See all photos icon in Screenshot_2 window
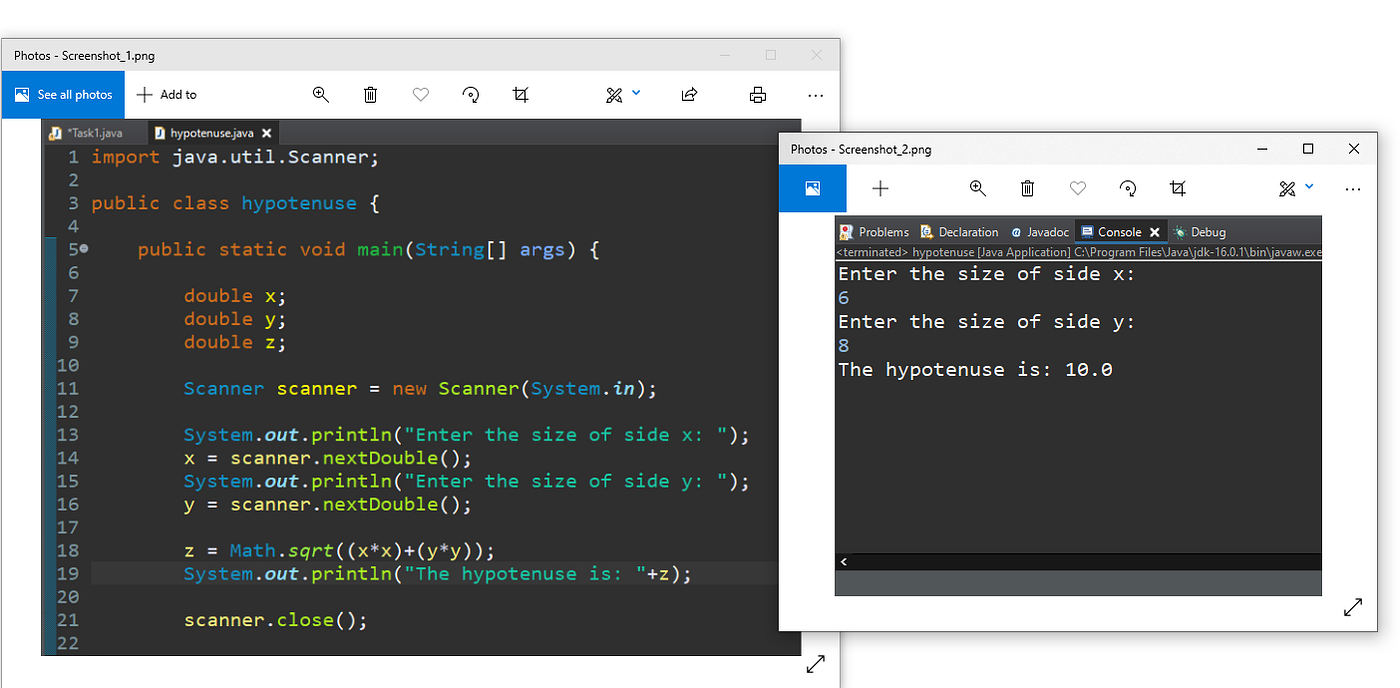The image size is (1400, 688). (812, 189)
